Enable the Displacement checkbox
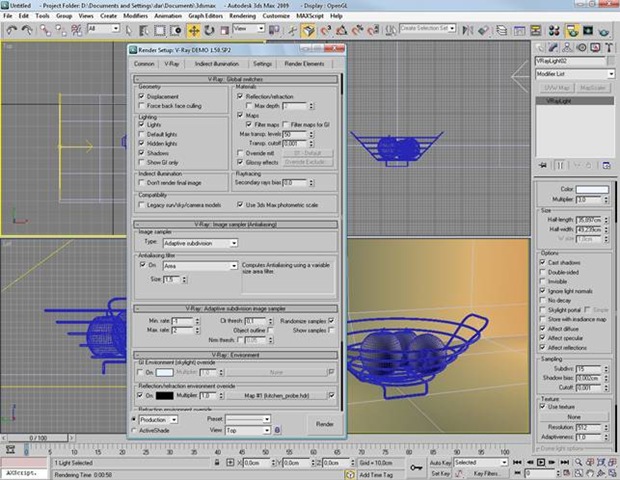This screenshot has height=480, width=620. pyautogui.click(x=142, y=97)
